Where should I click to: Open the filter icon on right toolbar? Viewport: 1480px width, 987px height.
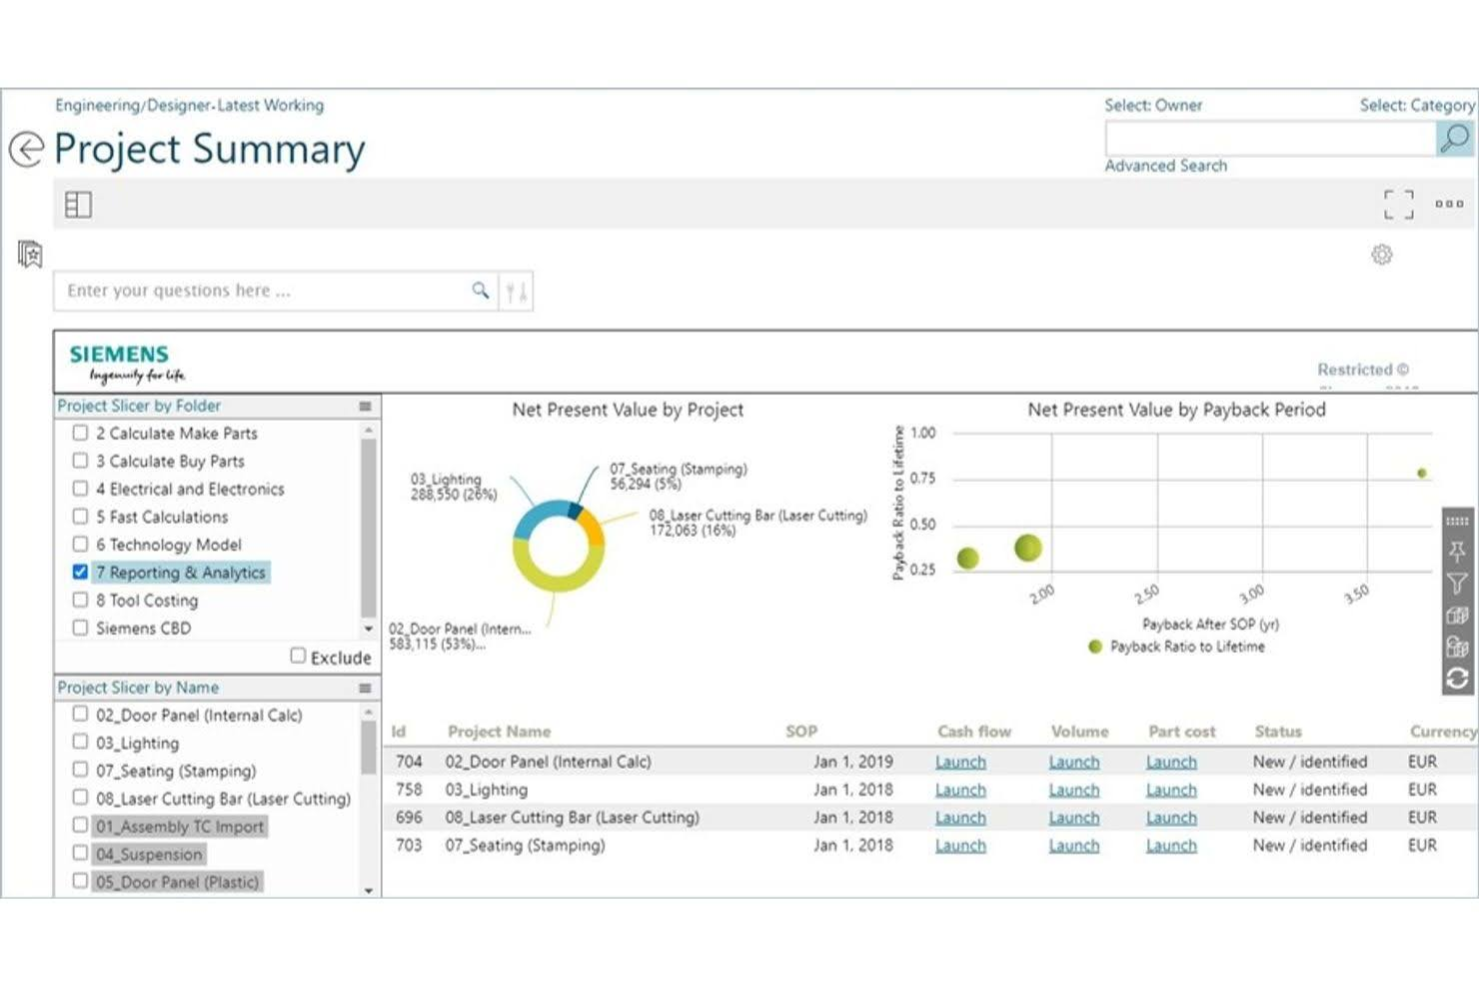1456,580
